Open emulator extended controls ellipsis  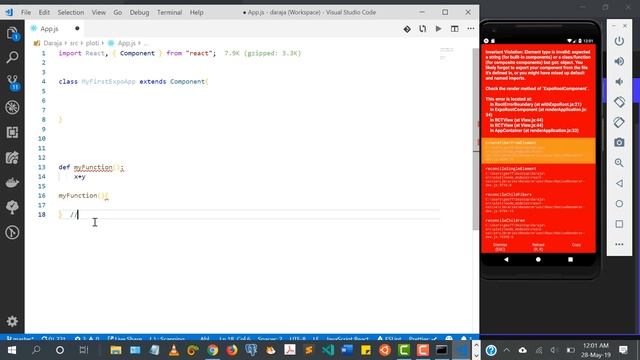[x=619, y=244]
